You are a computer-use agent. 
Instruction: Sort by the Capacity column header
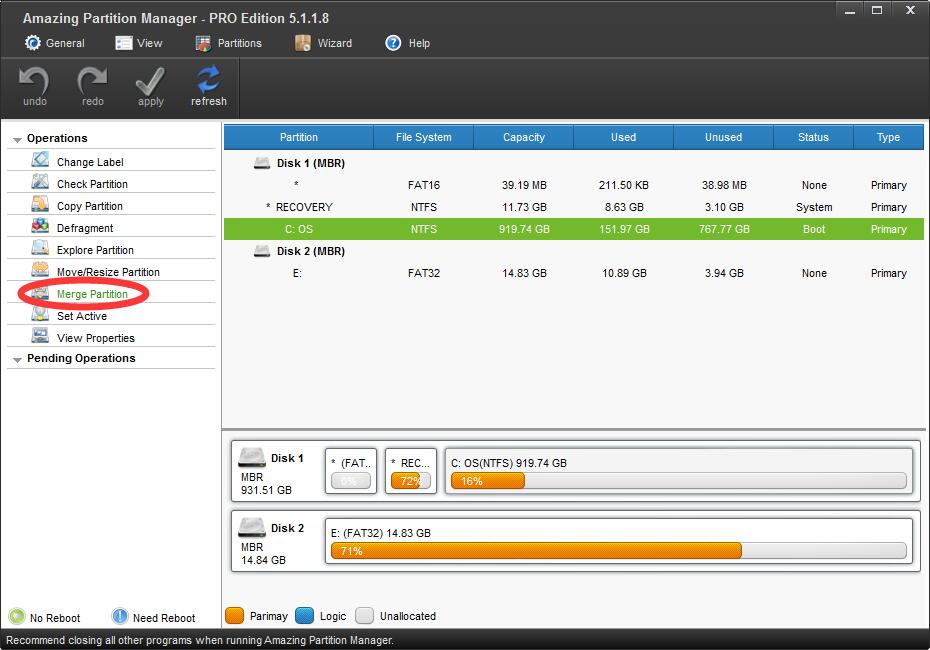[524, 137]
